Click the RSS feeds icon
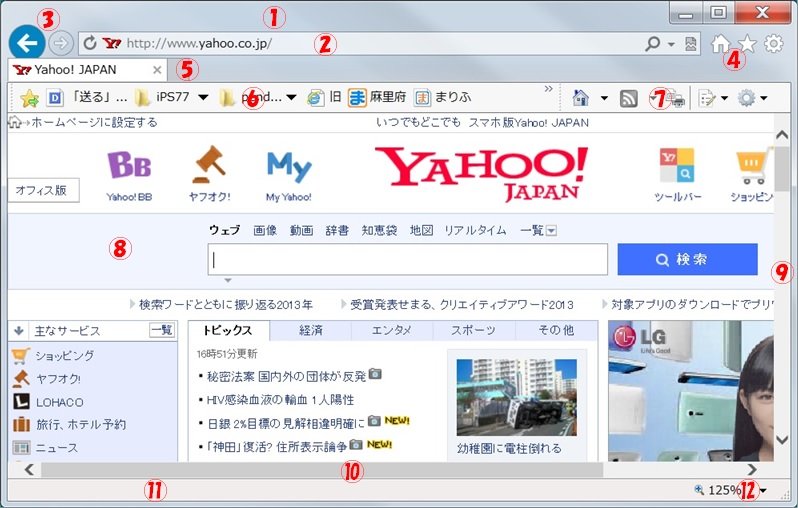The height and width of the screenshot is (508, 798). click(x=629, y=98)
